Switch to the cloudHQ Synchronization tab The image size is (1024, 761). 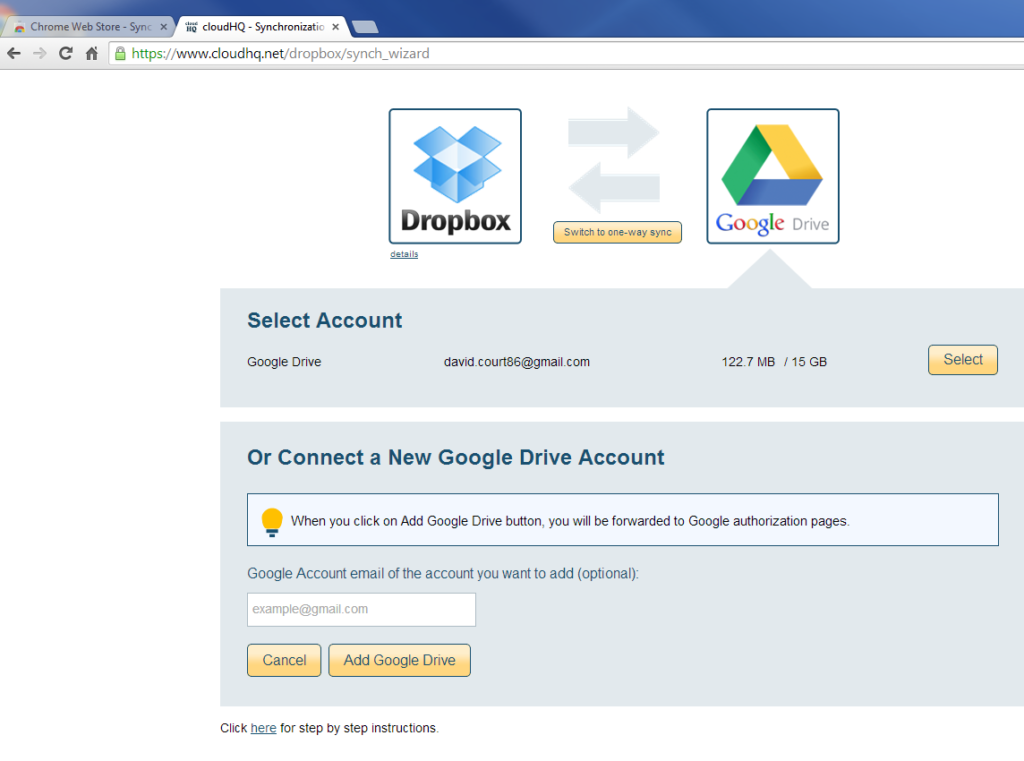[x=255, y=27]
